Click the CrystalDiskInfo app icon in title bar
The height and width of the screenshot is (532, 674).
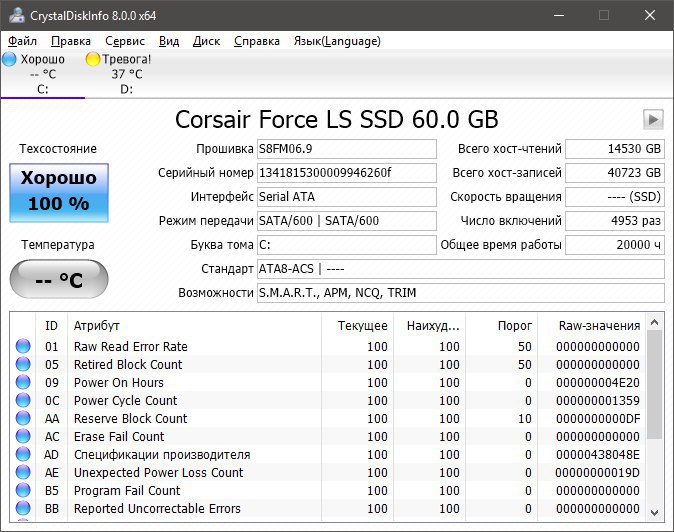coord(17,15)
